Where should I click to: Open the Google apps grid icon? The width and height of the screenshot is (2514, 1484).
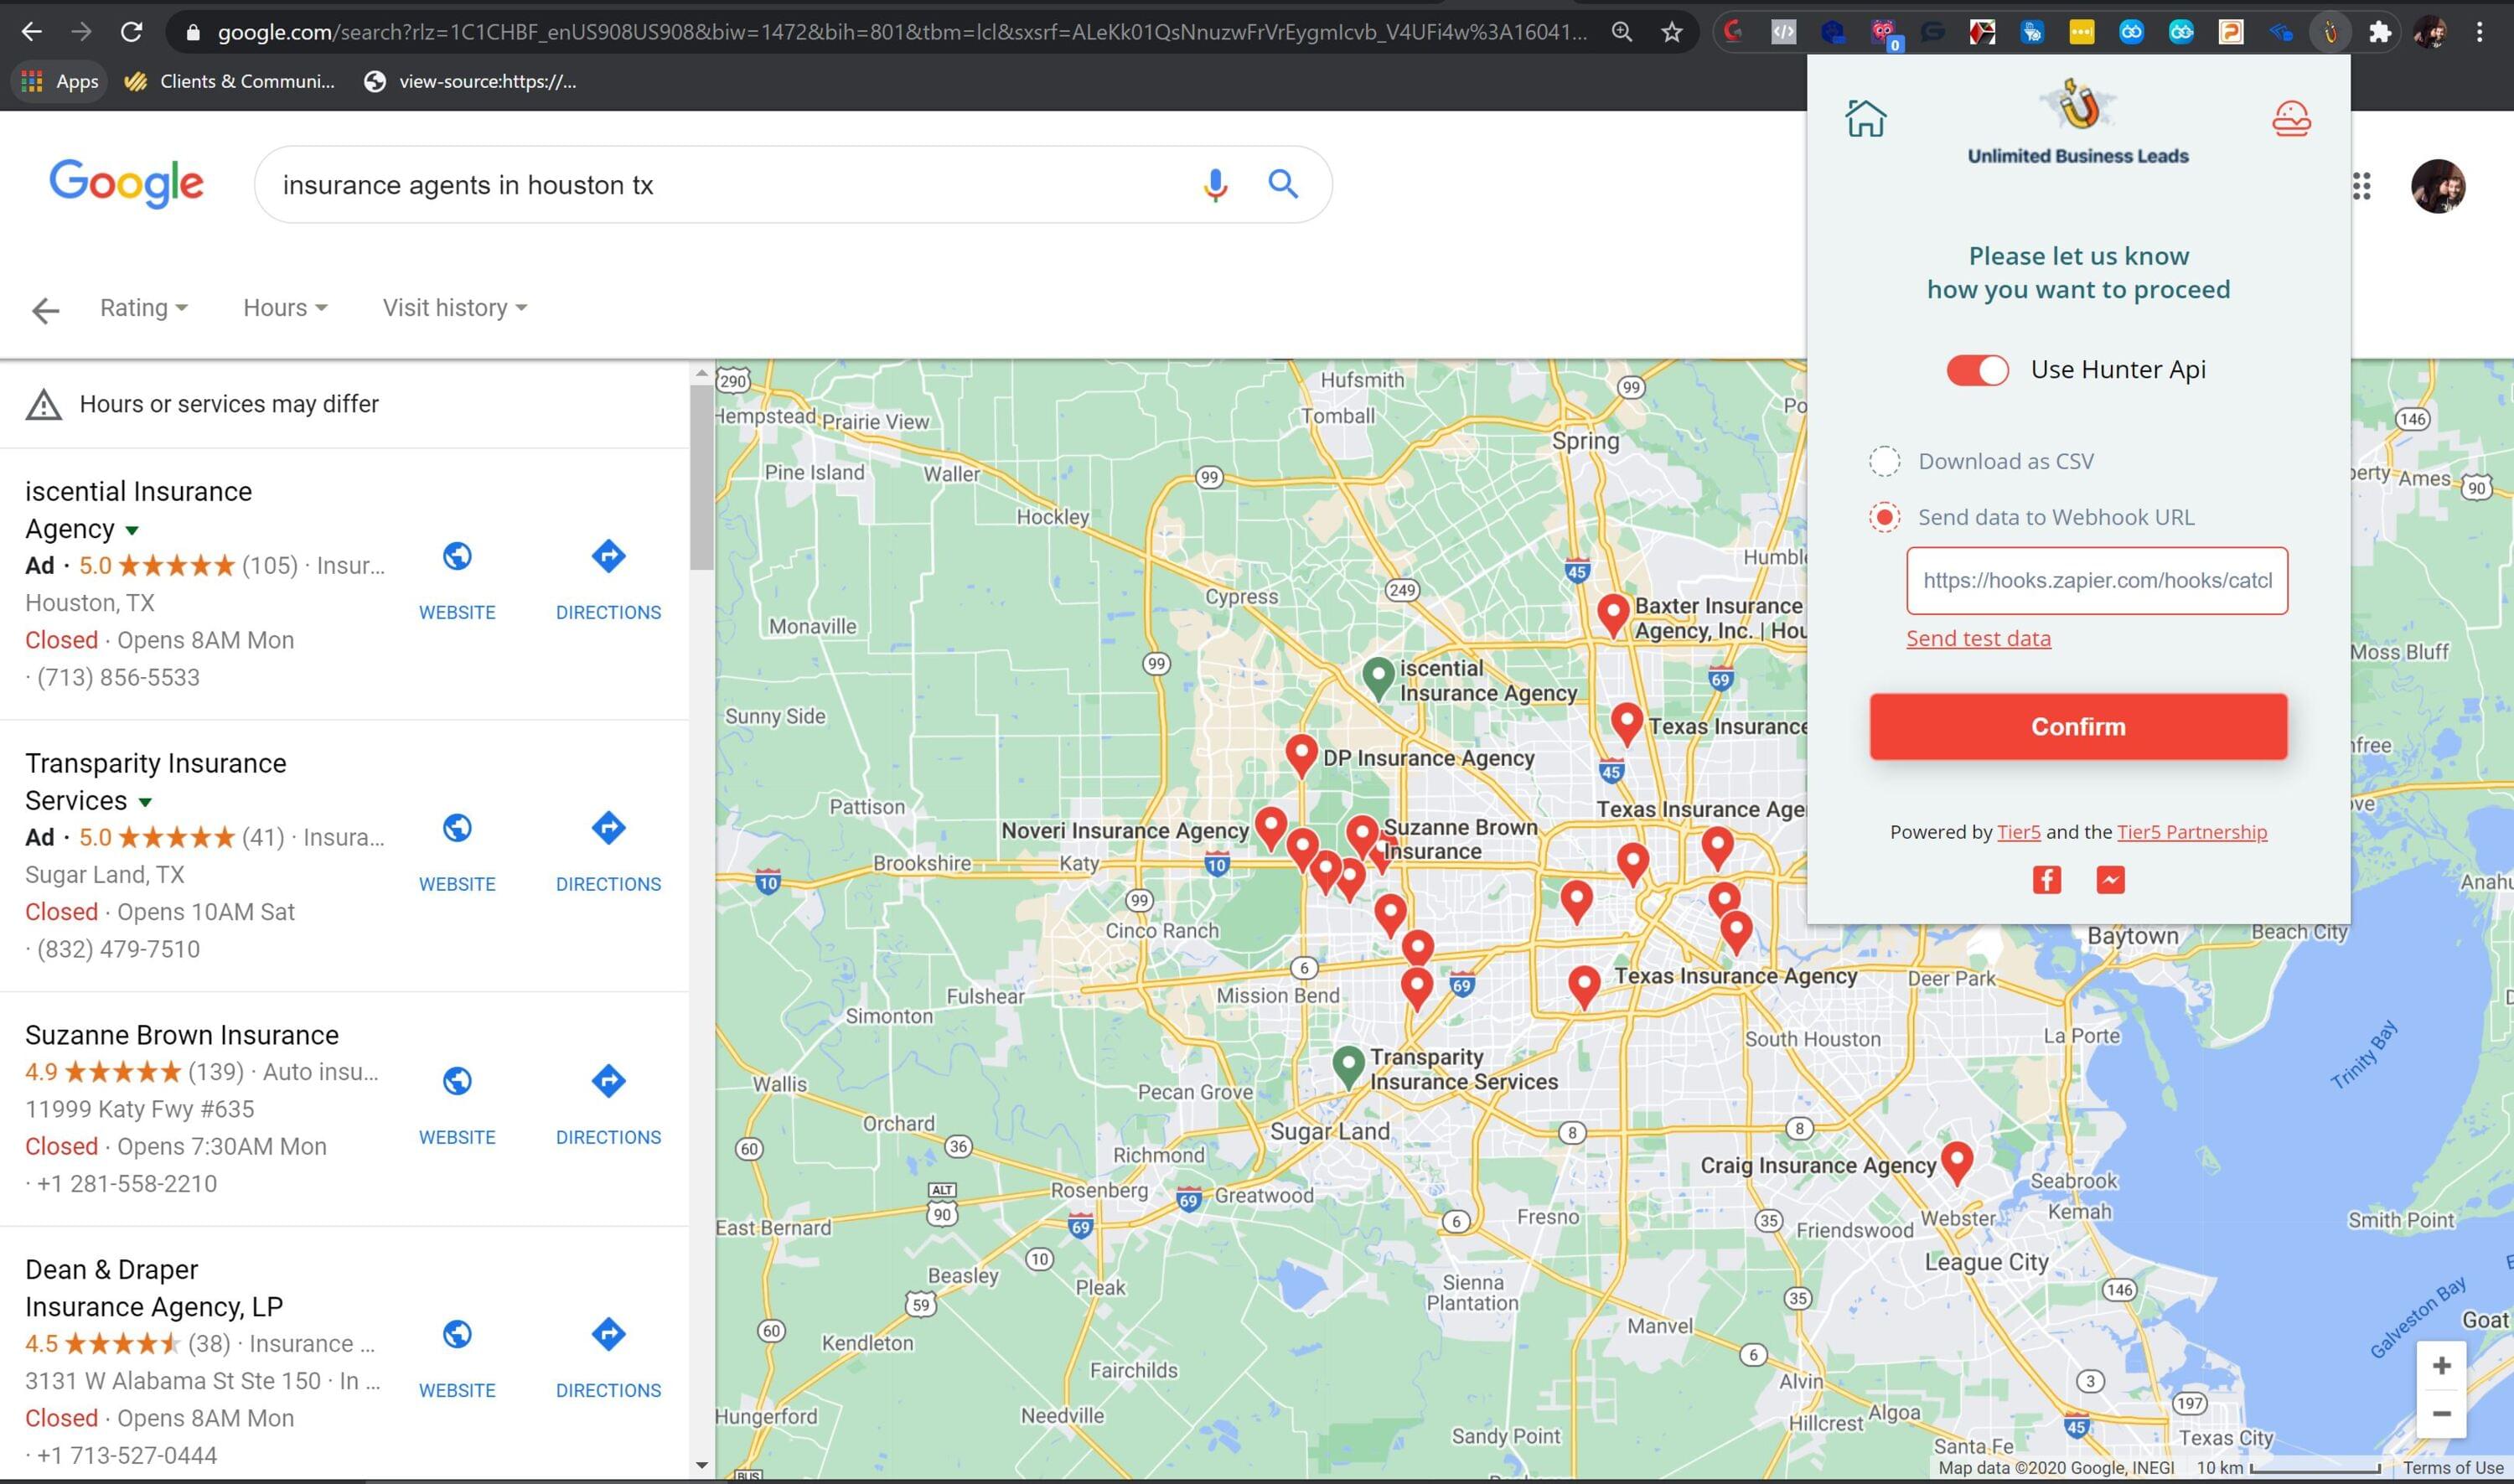click(x=2361, y=186)
